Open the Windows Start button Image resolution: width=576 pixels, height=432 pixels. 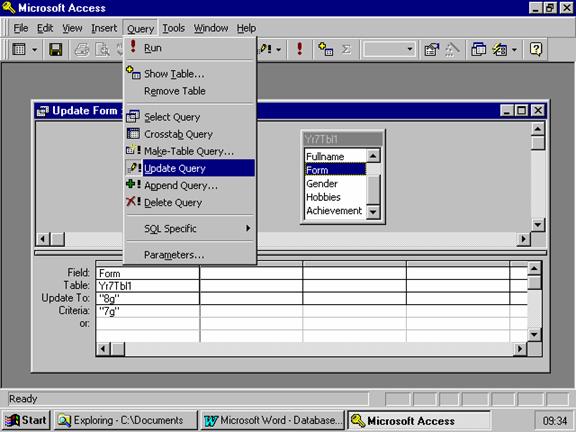coord(25,420)
